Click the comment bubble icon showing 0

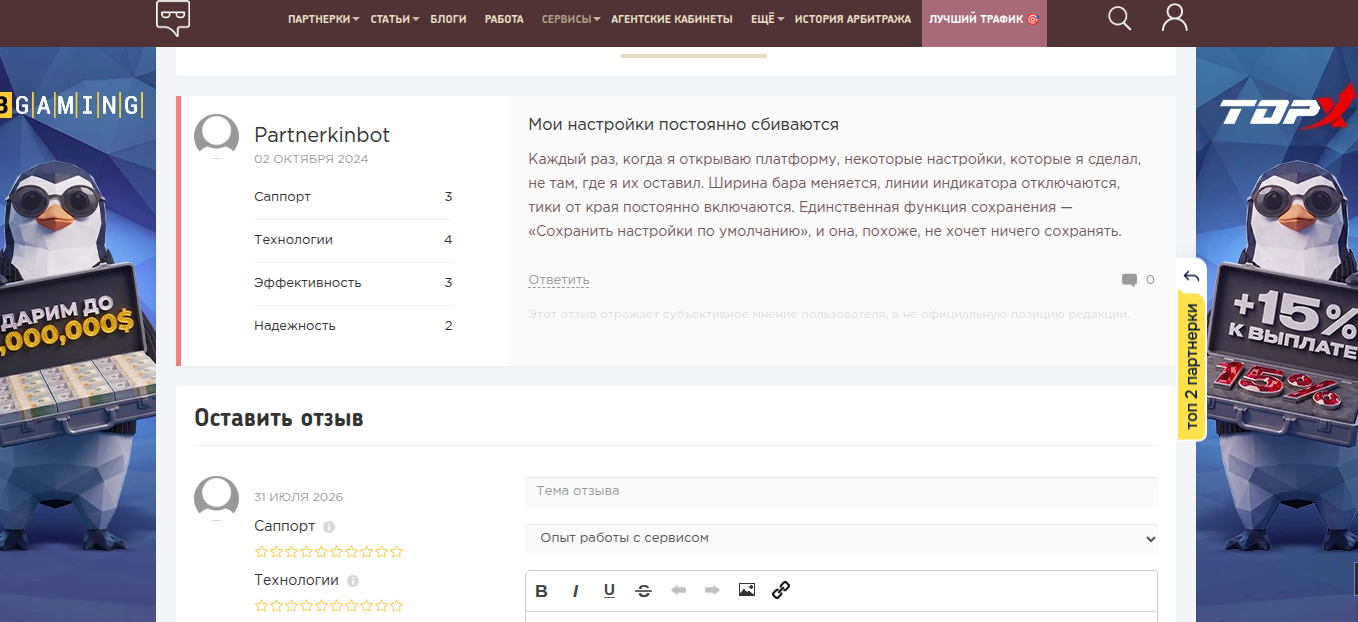(x=1129, y=280)
